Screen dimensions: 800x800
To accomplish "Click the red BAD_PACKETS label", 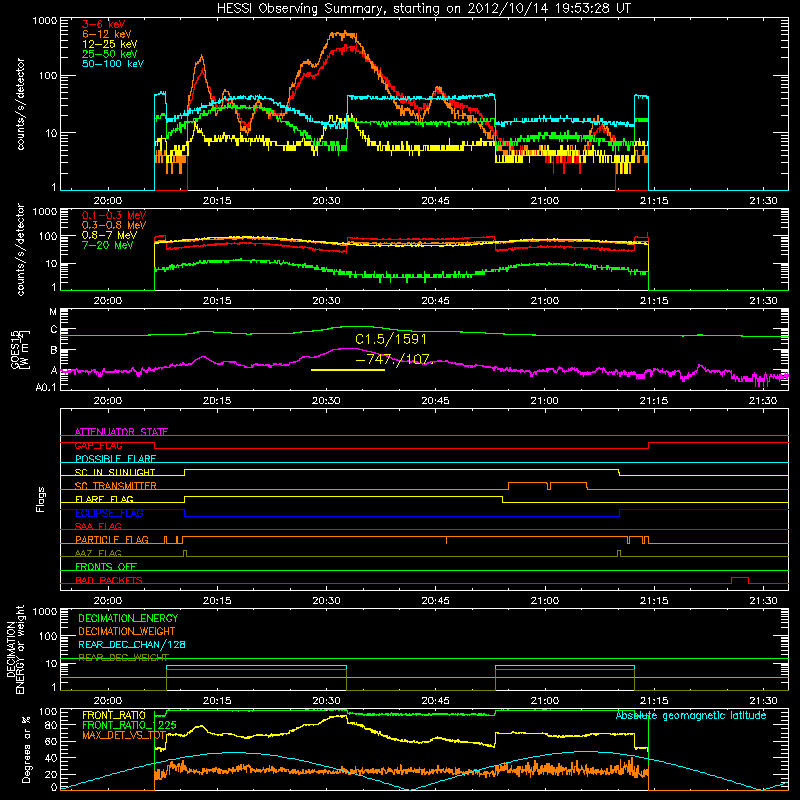I will (109, 580).
